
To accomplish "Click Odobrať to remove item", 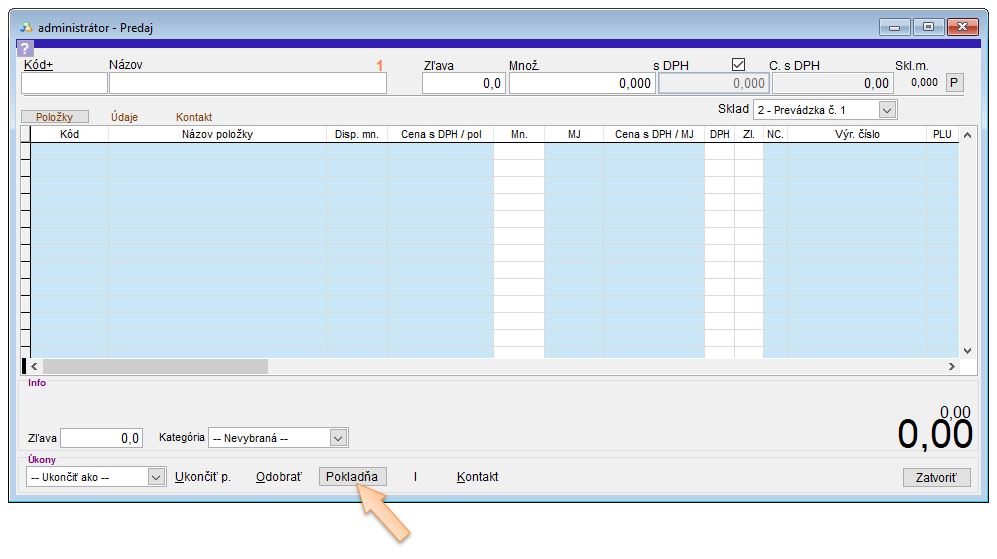I will pyautogui.click(x=278, y=477).
